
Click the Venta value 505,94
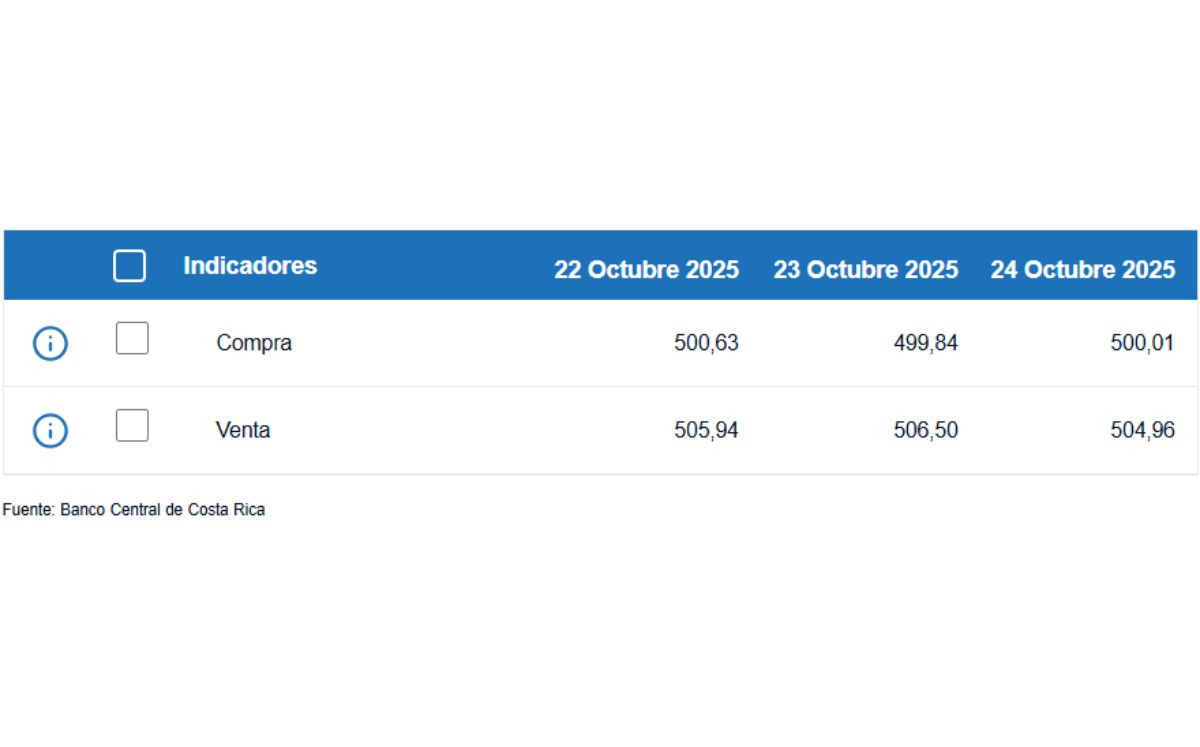tap(706, 430)
